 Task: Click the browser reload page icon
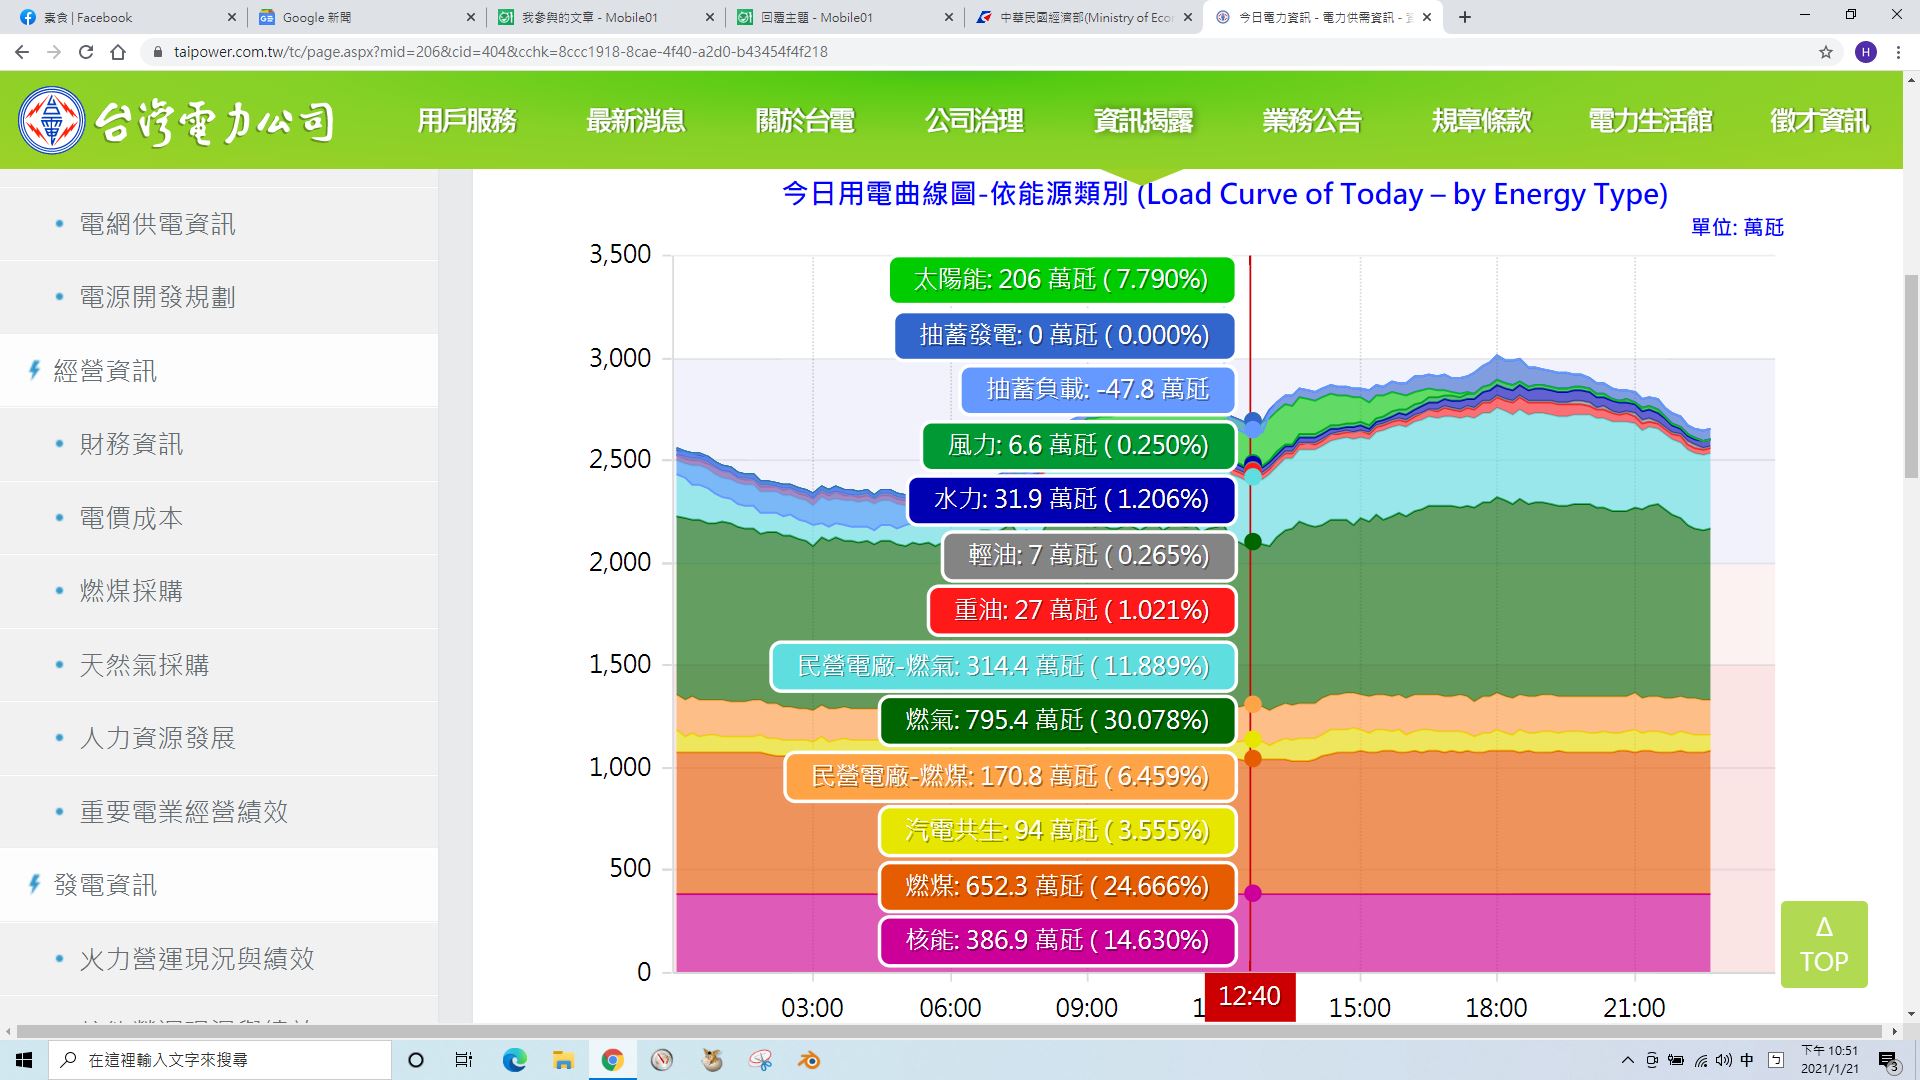click(86, 52)
